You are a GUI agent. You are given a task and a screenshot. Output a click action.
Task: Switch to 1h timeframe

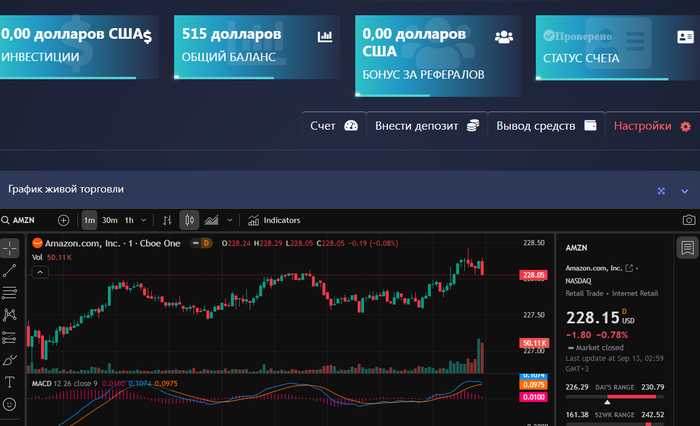click(x=129, y=220)
